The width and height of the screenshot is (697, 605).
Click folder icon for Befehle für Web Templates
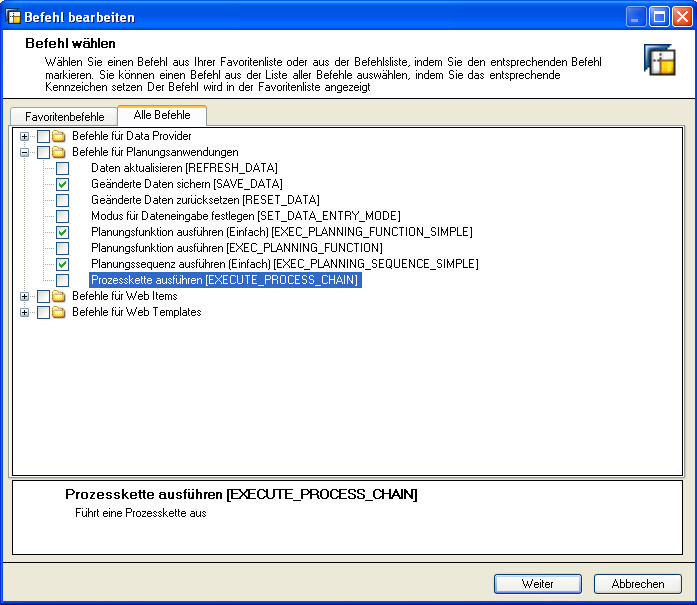click(59, 312)
